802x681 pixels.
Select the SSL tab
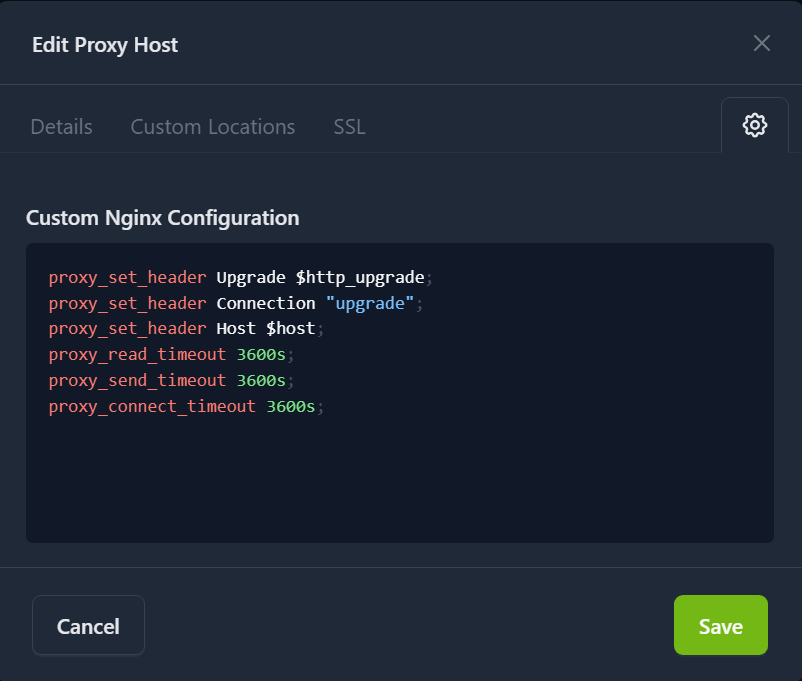point(349,127)
